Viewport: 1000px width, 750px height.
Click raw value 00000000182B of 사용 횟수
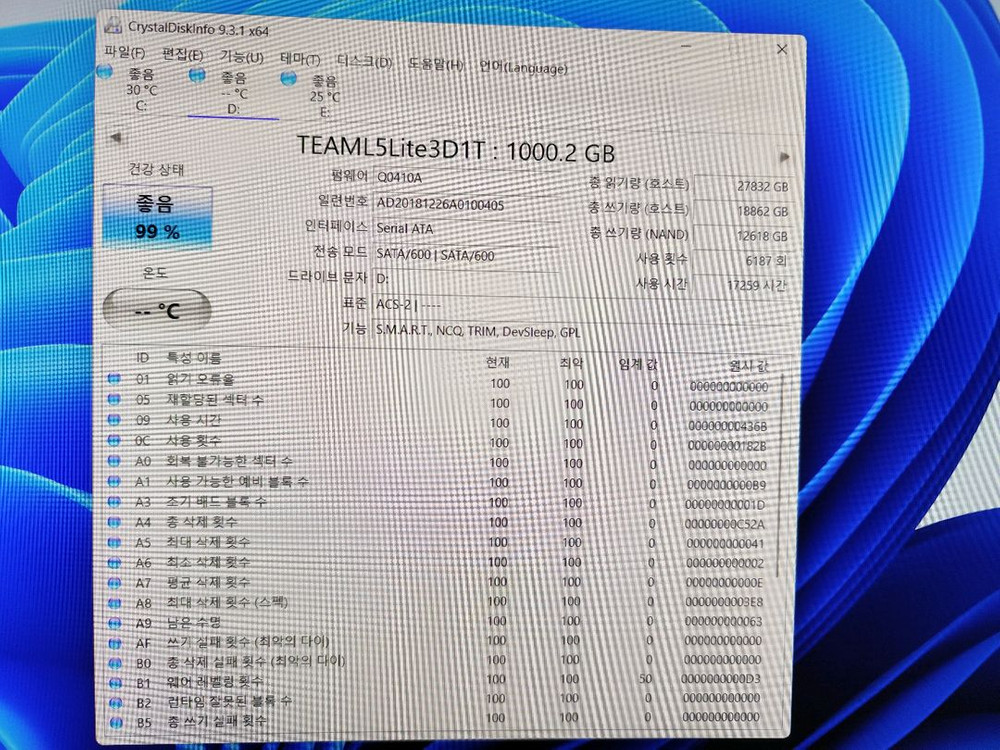(727, 446)
